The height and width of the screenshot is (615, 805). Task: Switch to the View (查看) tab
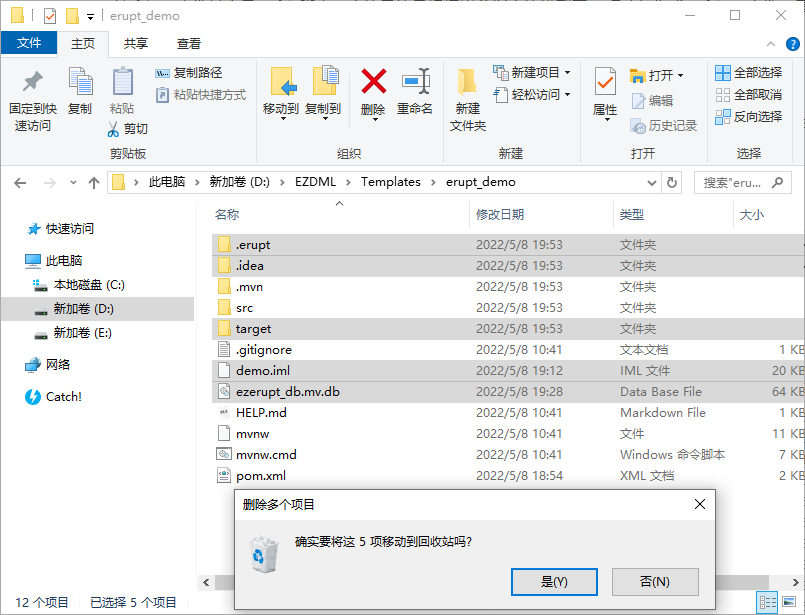[x=188, y=44]
